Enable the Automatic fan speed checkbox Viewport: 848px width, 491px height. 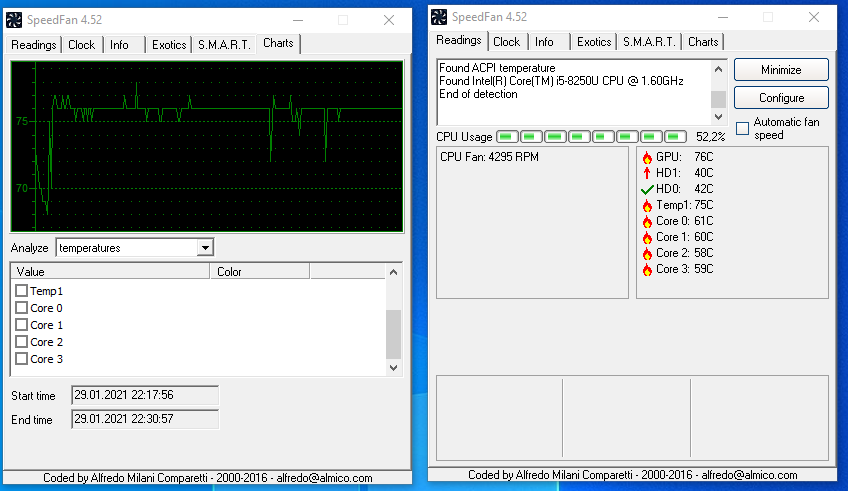743,129
